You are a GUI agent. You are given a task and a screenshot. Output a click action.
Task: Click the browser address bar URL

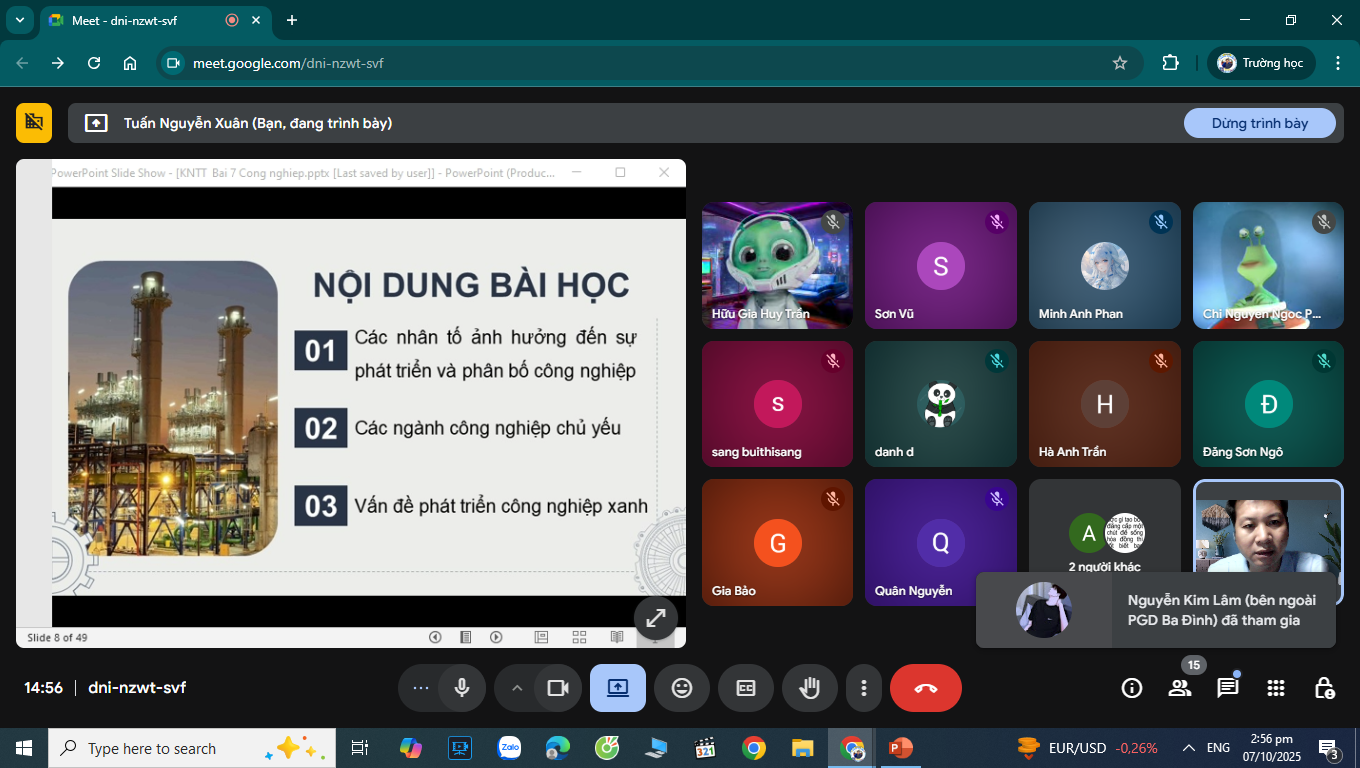pos(288,63)
